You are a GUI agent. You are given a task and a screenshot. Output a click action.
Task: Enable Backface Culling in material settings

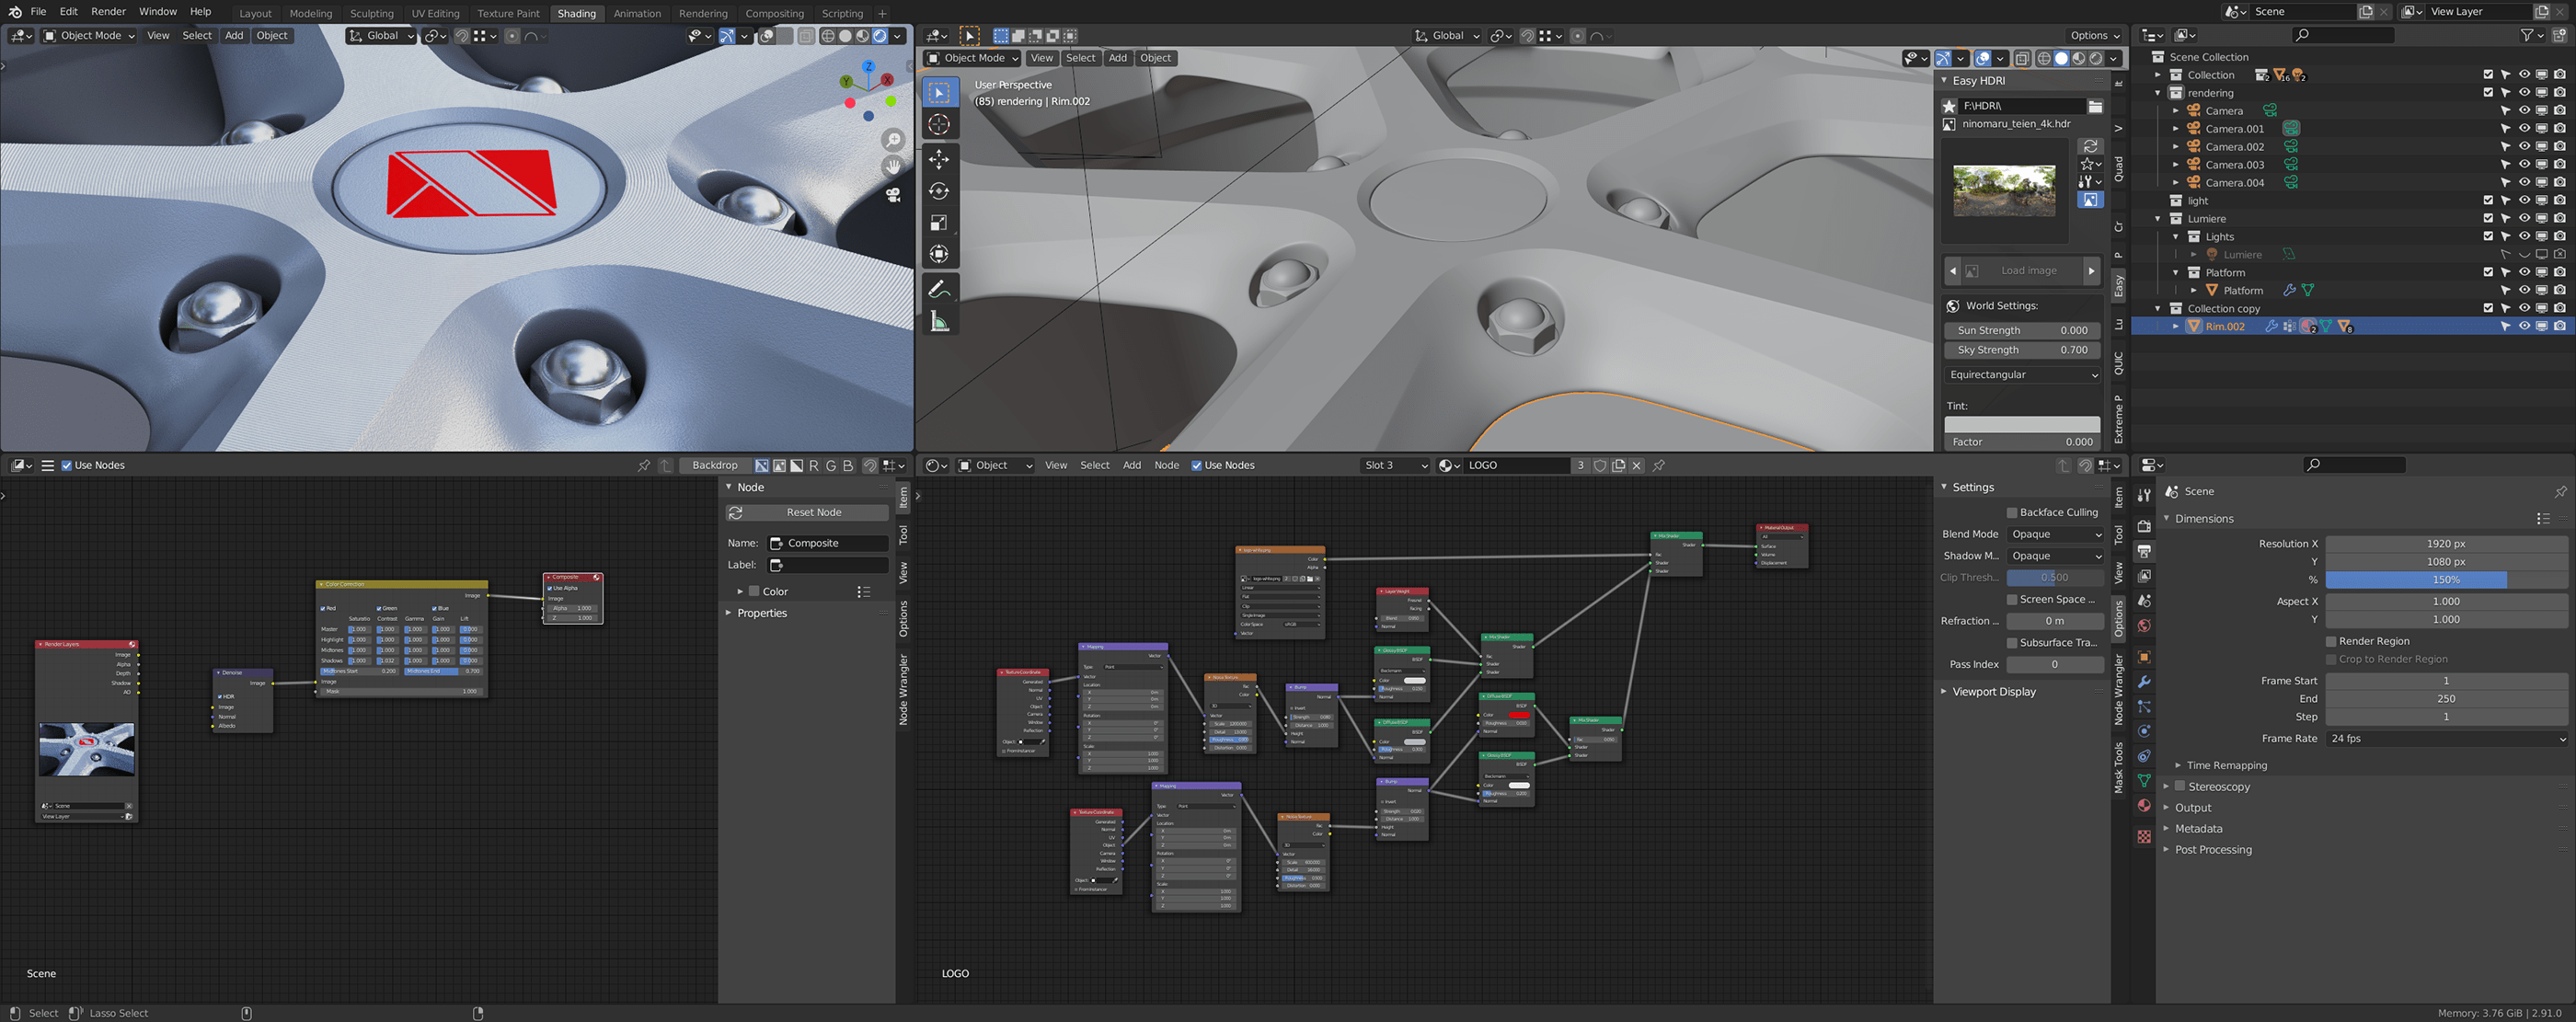coord(2011,512)
